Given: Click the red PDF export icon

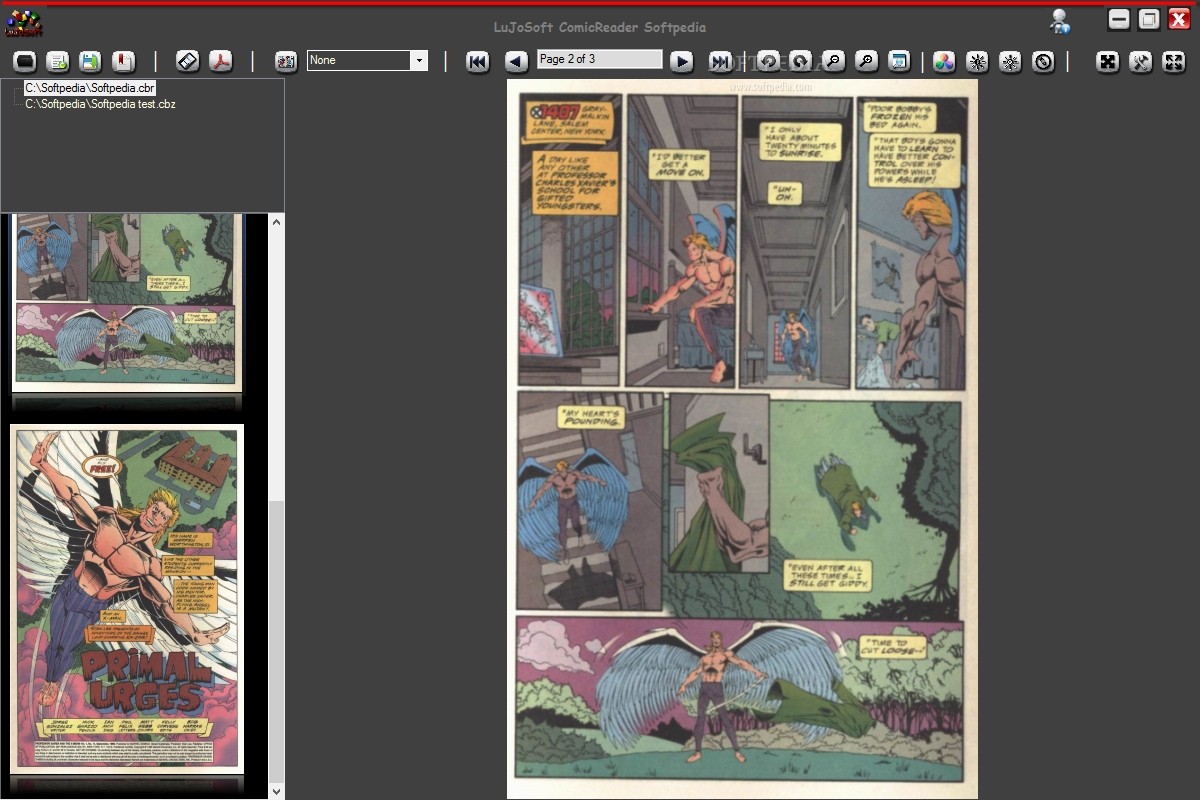Looking at the screenshot, I should (x=221, y=61).
